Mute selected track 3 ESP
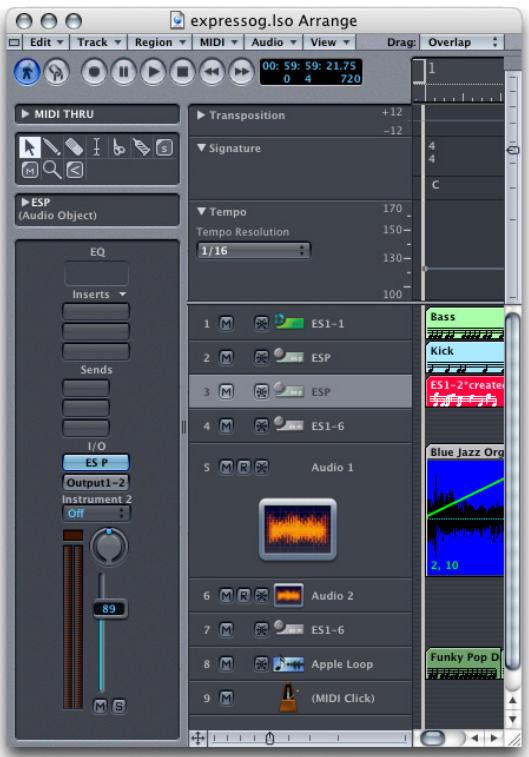 226,391
